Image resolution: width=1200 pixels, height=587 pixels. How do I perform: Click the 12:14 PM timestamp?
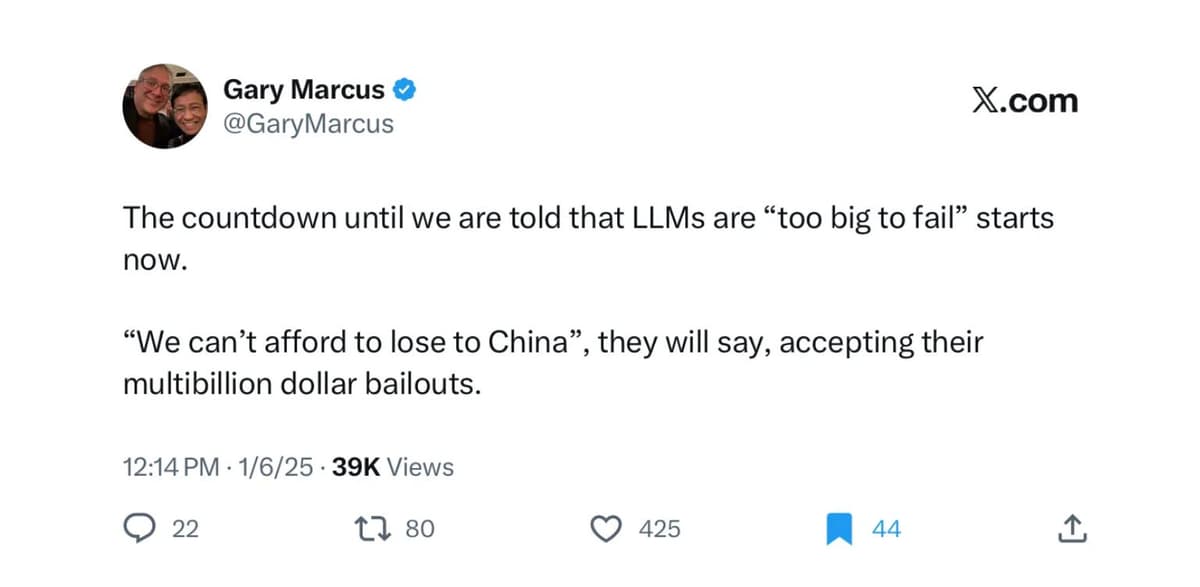point(170,467)
